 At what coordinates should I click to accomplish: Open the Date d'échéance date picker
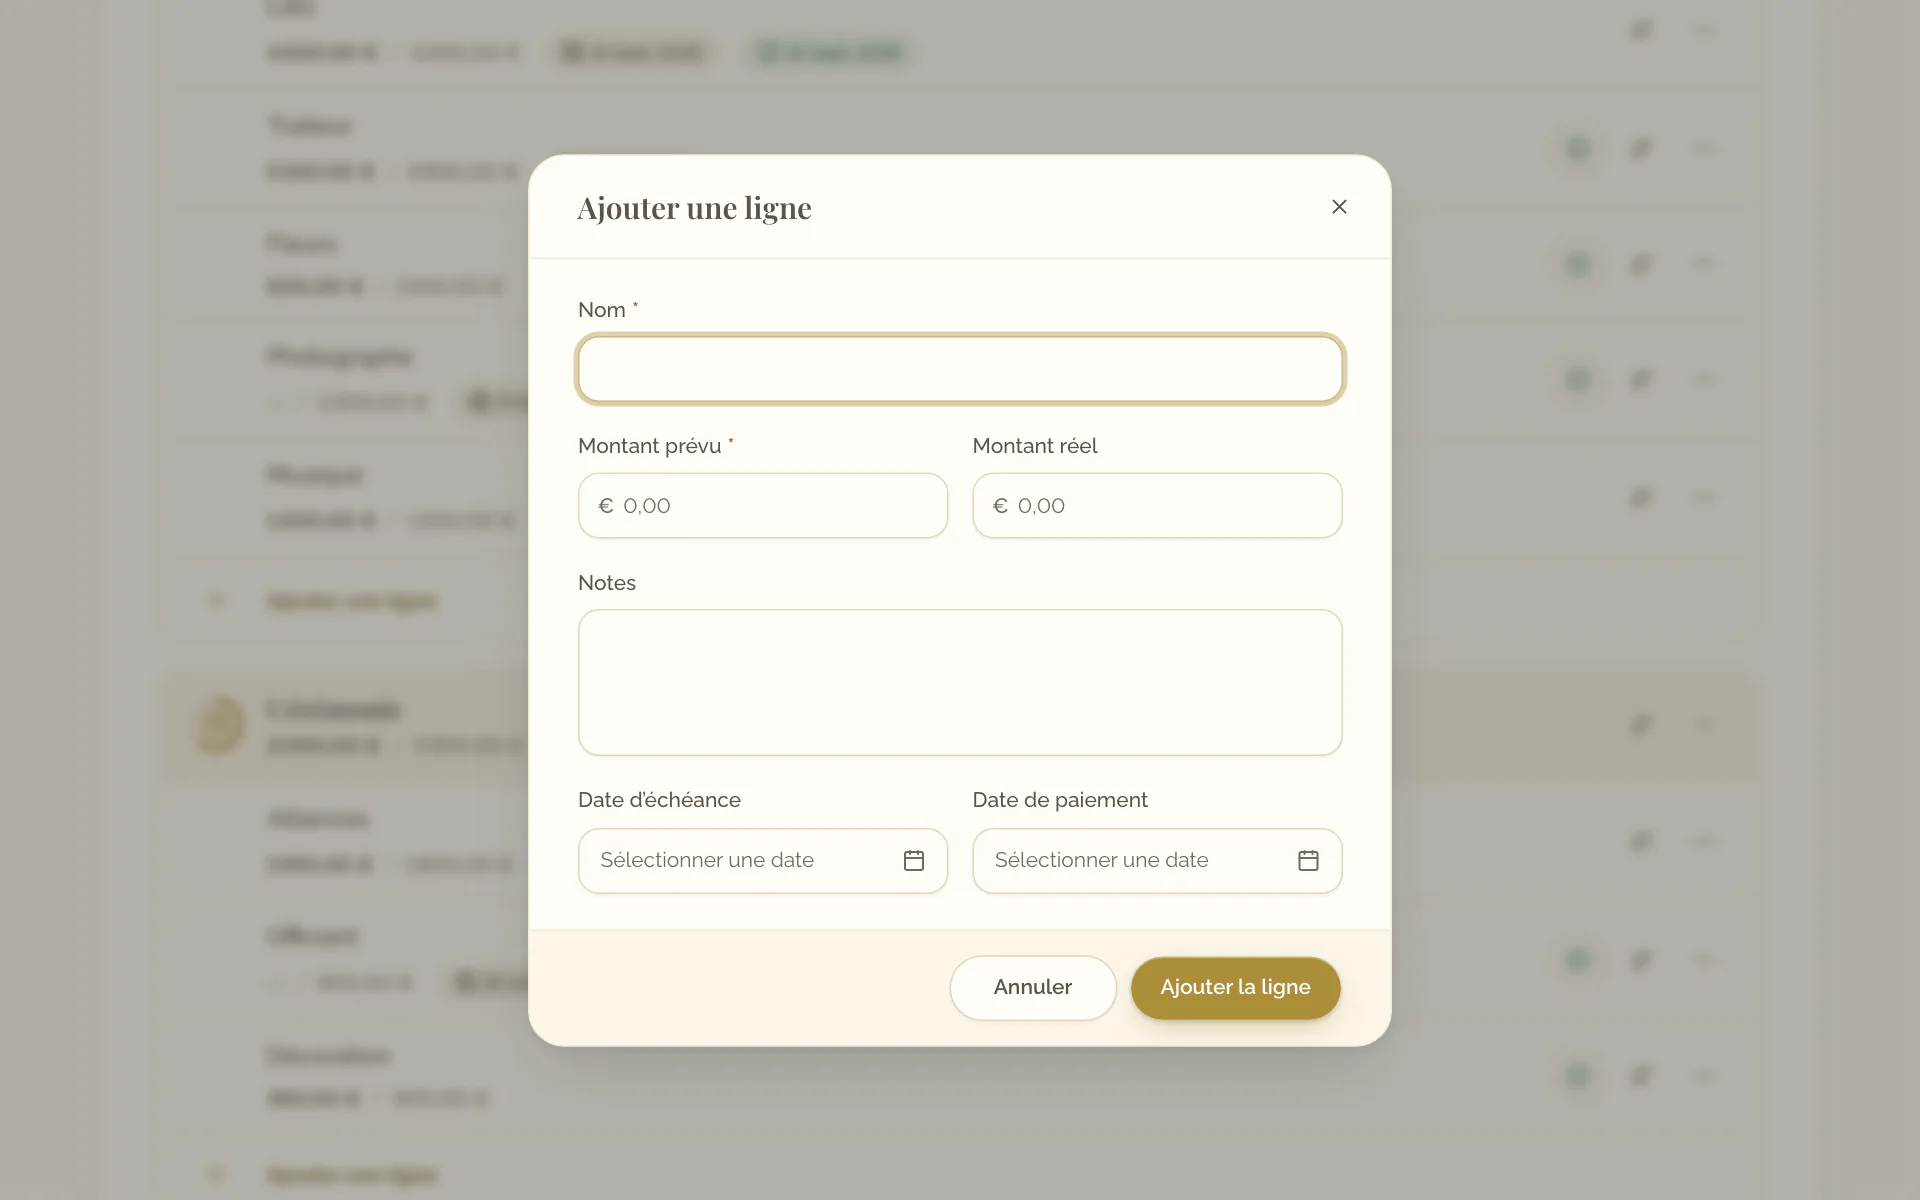tap(763, 860)
